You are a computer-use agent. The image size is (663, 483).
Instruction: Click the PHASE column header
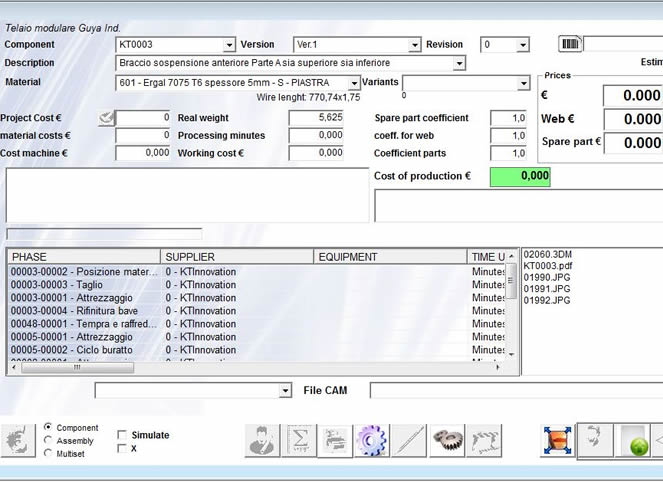[84, 257]
